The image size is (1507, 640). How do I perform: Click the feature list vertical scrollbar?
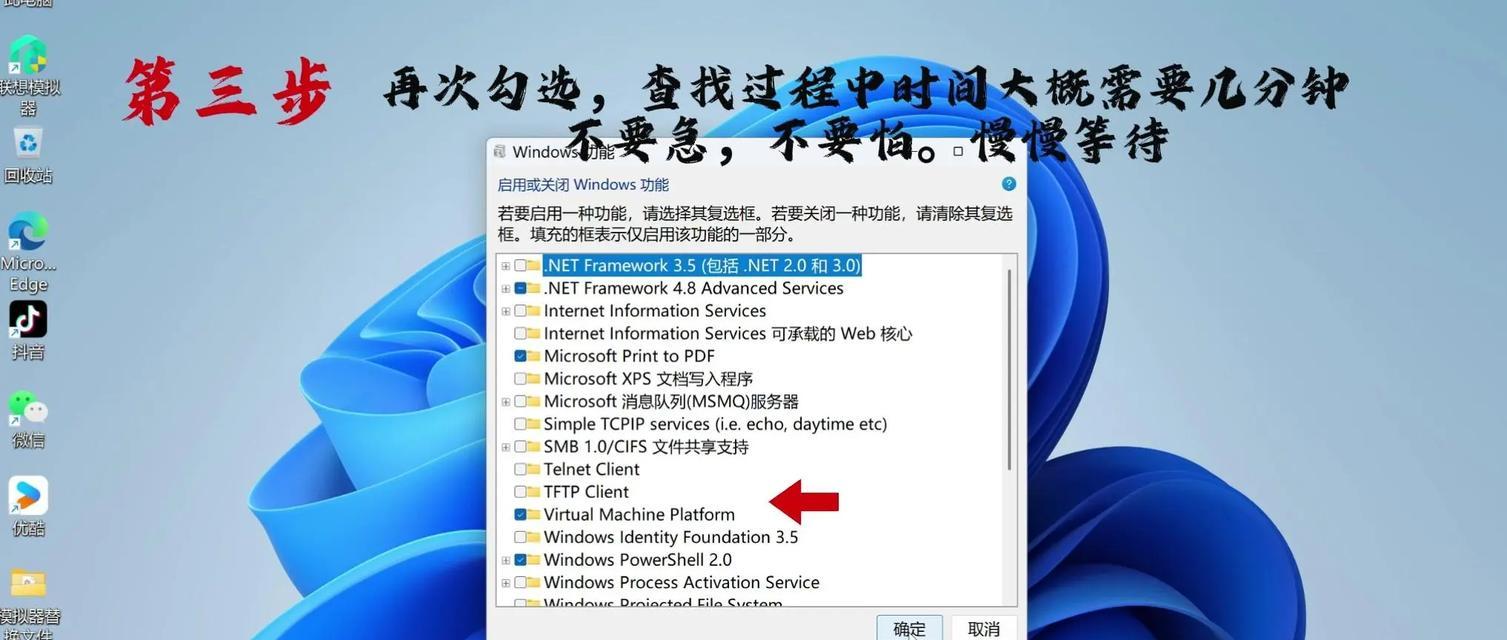pyautogui.click(x=1010, y=430)
